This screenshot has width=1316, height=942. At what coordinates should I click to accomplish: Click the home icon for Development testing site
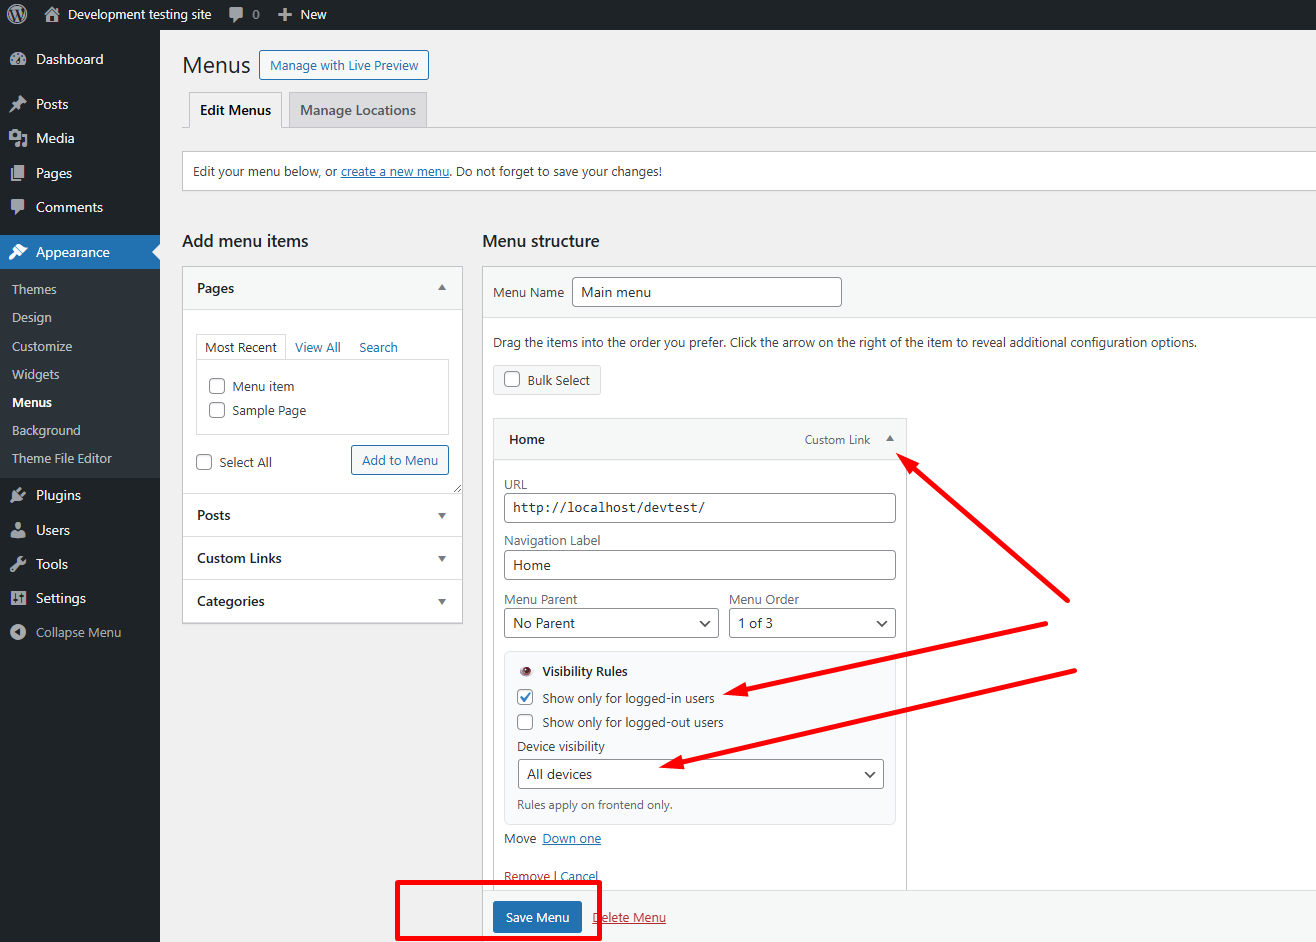[x=52, y=14]
